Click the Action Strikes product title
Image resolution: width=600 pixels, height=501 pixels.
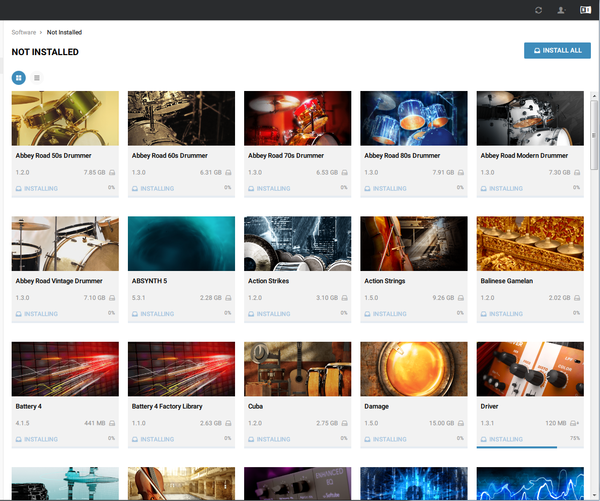coord(269,281)
